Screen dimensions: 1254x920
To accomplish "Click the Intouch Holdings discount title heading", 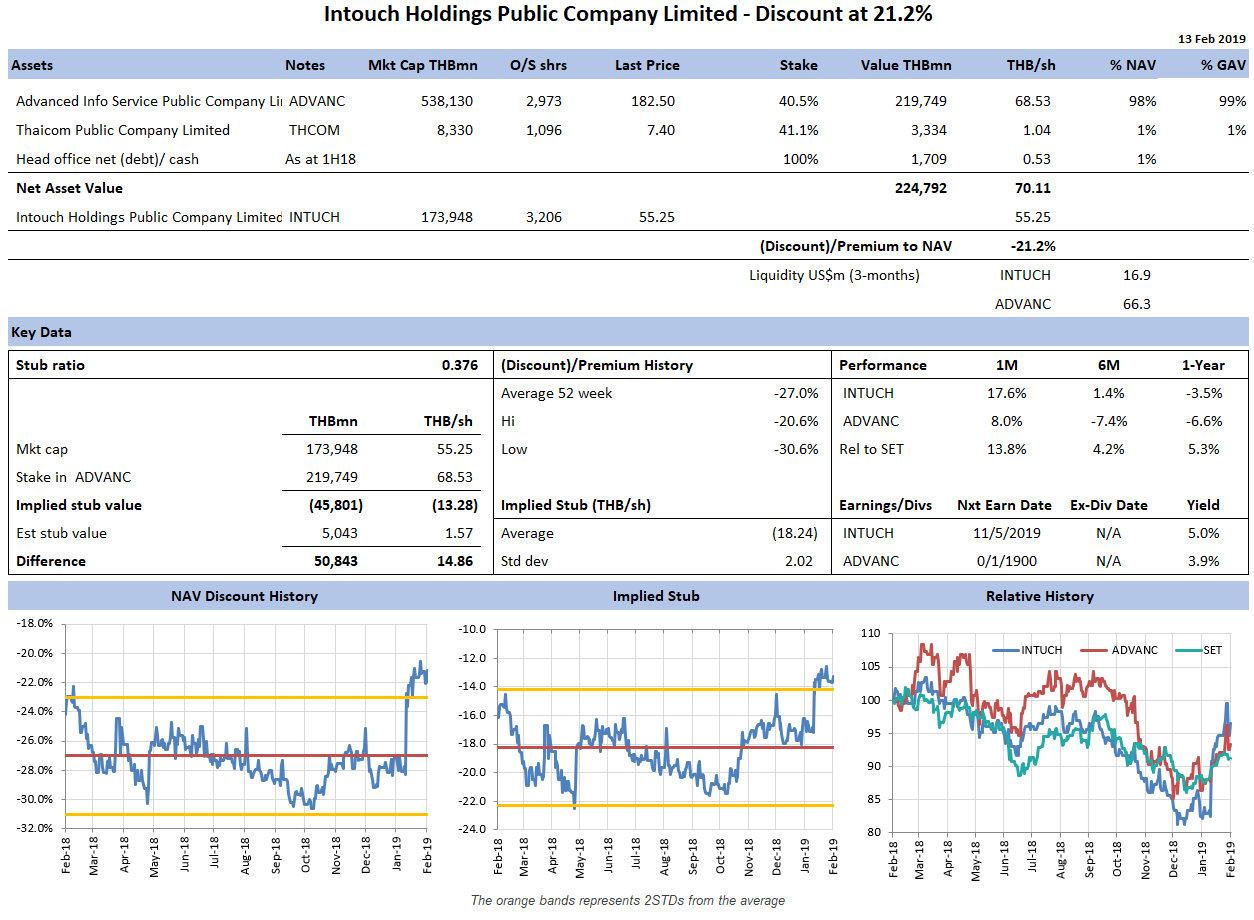I will [627, 14].
